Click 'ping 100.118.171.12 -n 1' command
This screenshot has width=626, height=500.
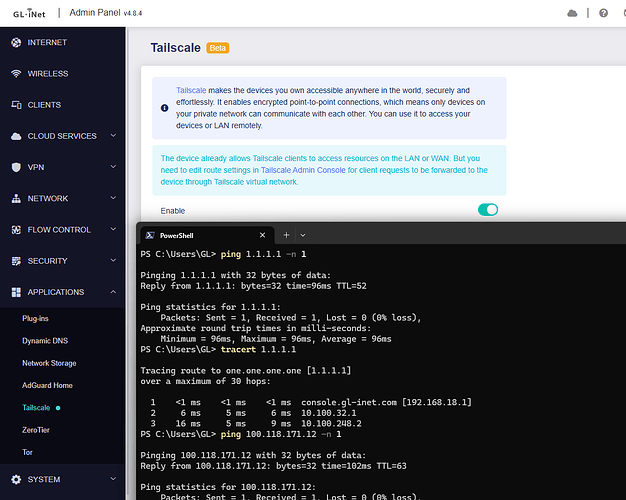pyautogui.click(x=281, y=434)
